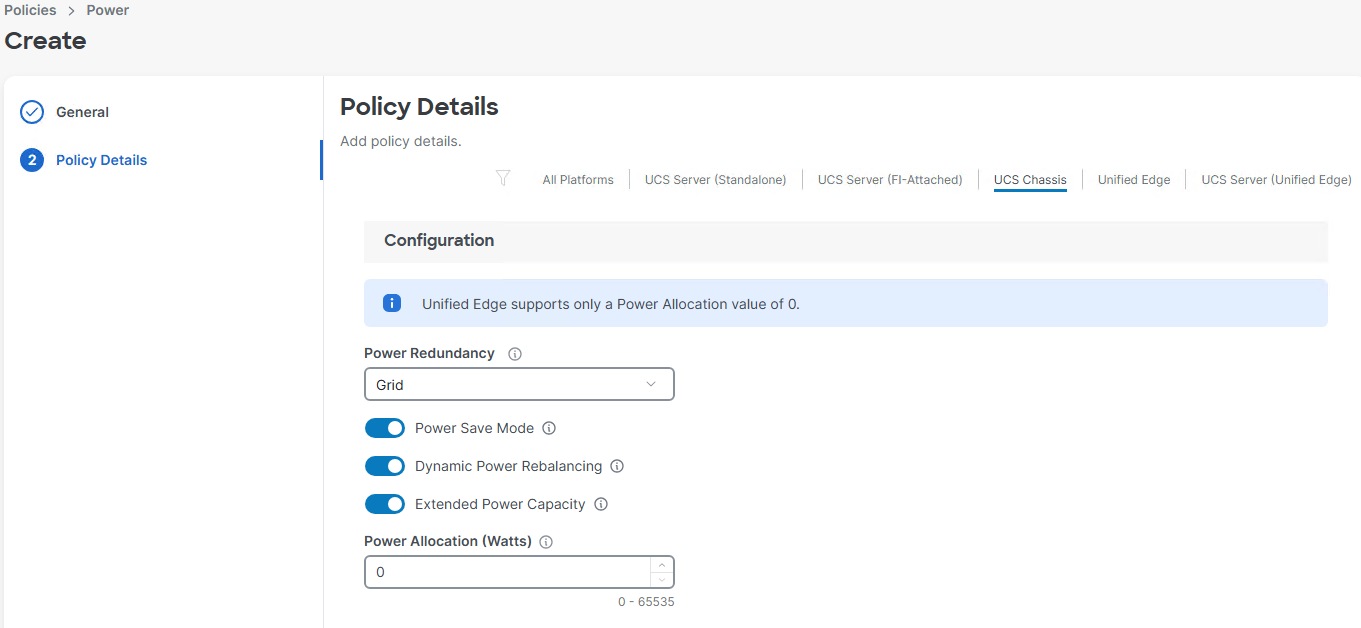Select the Unified Edge tab
The image size is (1361, 628).
pyautogui.click(x=1134, y=180)
